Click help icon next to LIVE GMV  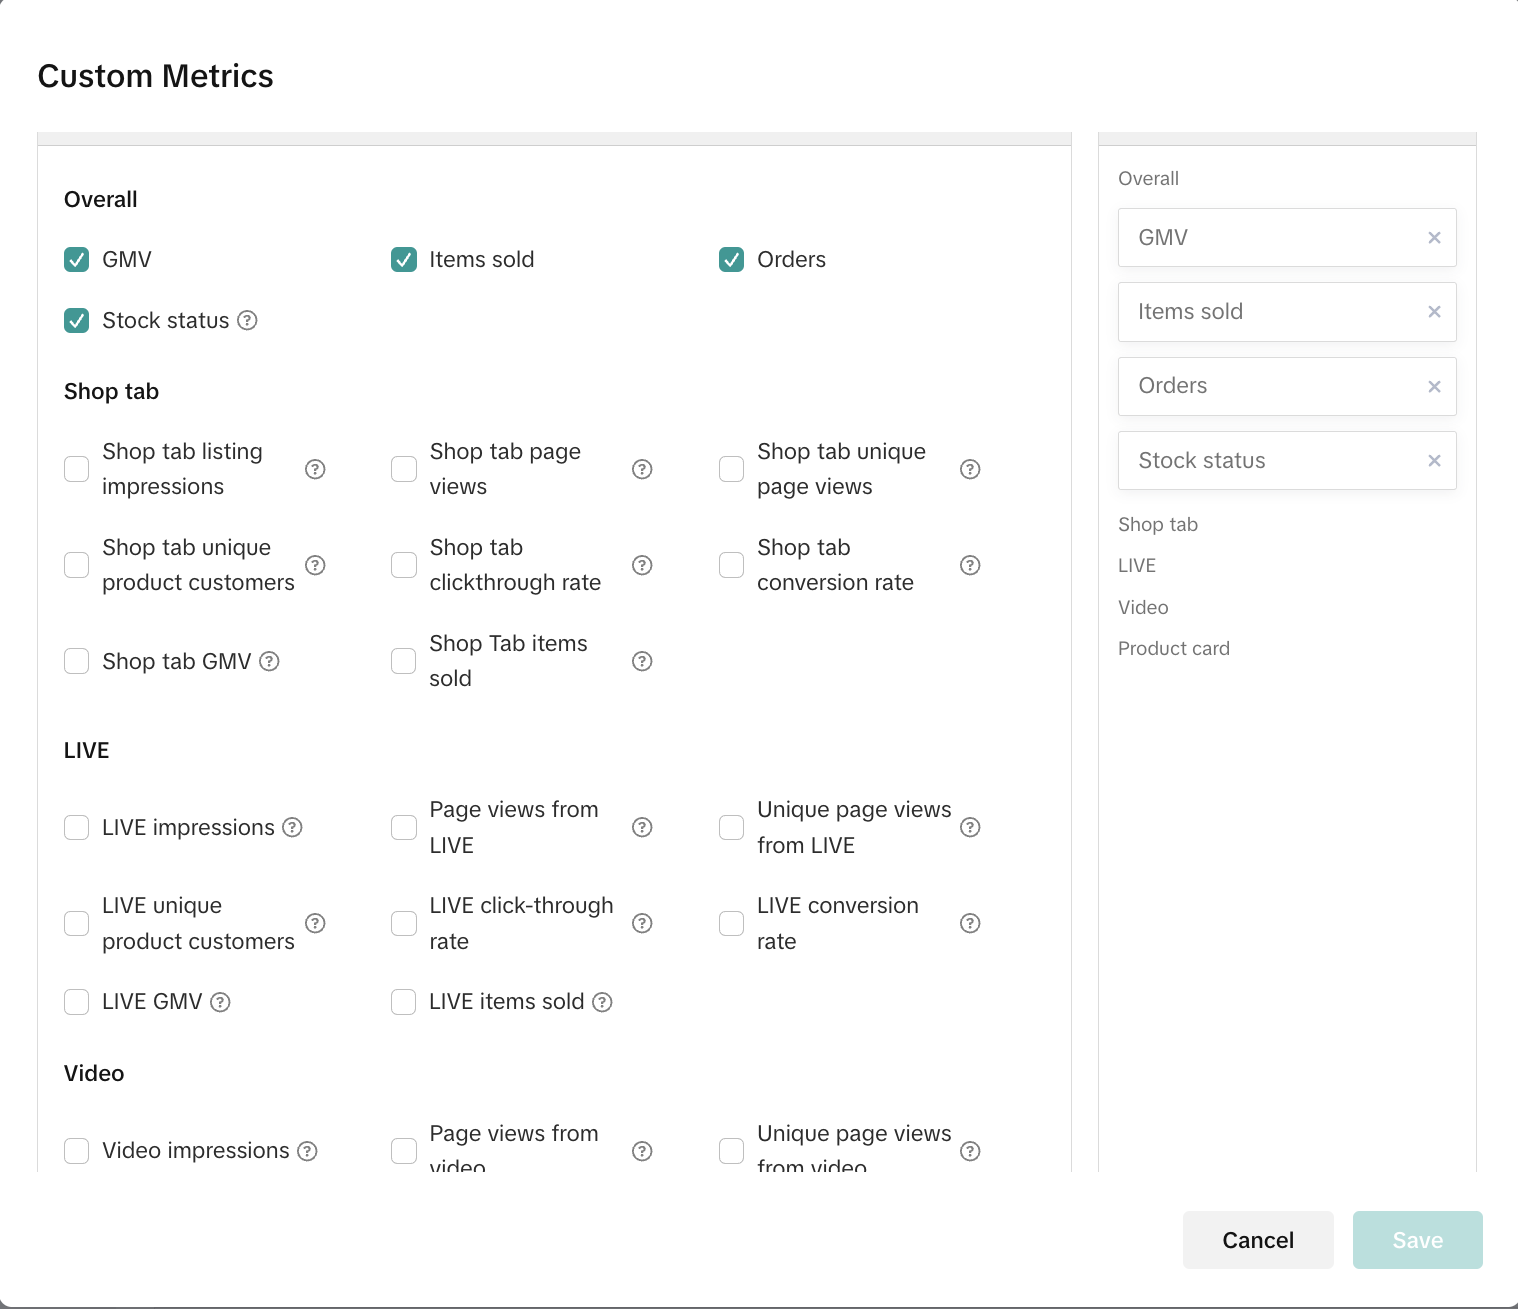(x=220, y=1002)
